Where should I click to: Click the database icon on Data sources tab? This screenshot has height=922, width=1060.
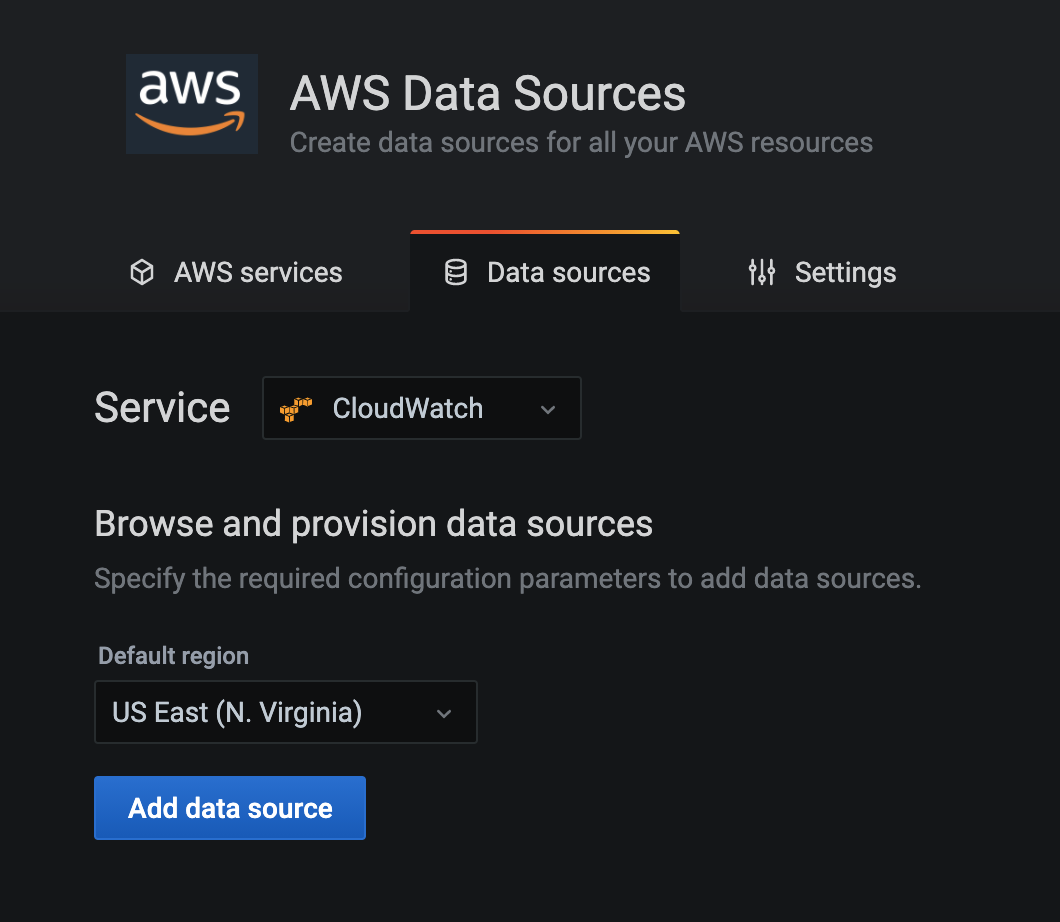456,273
